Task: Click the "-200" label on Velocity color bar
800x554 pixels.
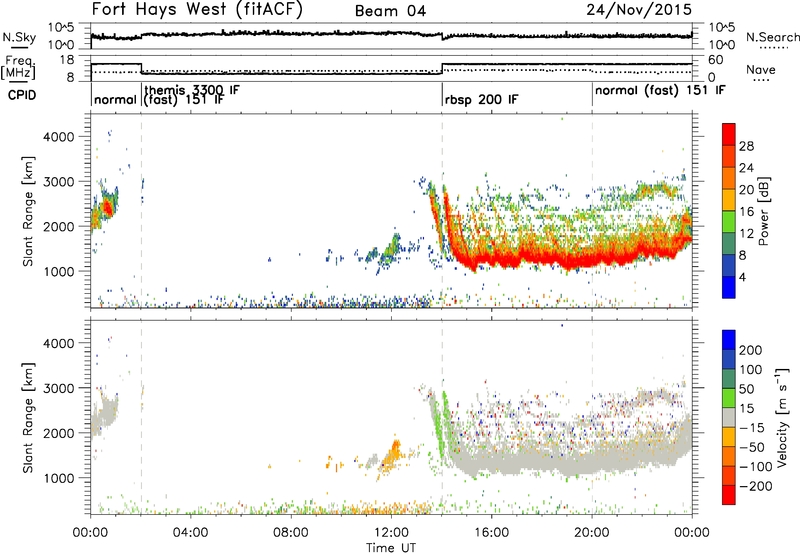Action: pyautogui.click(x=756, y=486)
